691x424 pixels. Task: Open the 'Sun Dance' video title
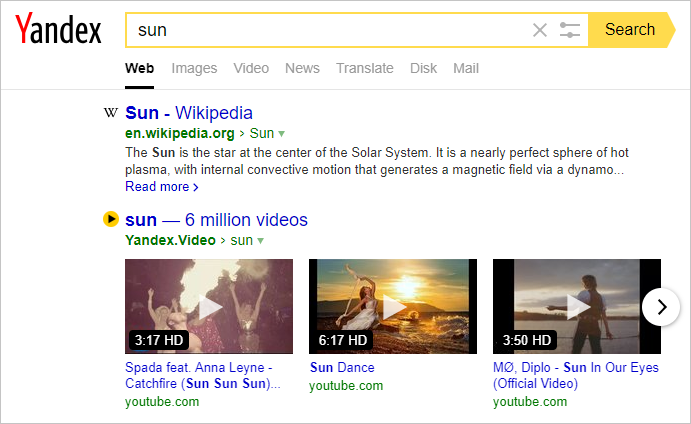click(342, 367)
